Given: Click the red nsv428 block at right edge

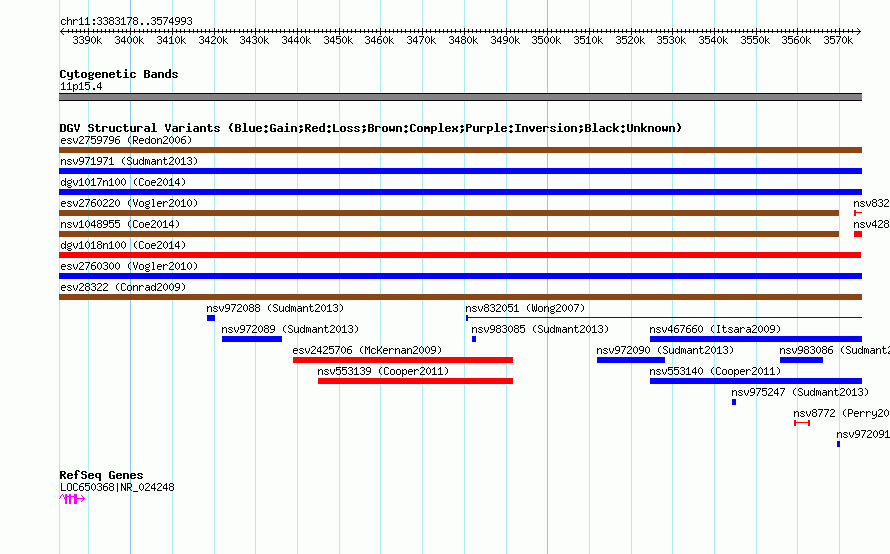Looking at the screenshot, I should tap(858, 234).
